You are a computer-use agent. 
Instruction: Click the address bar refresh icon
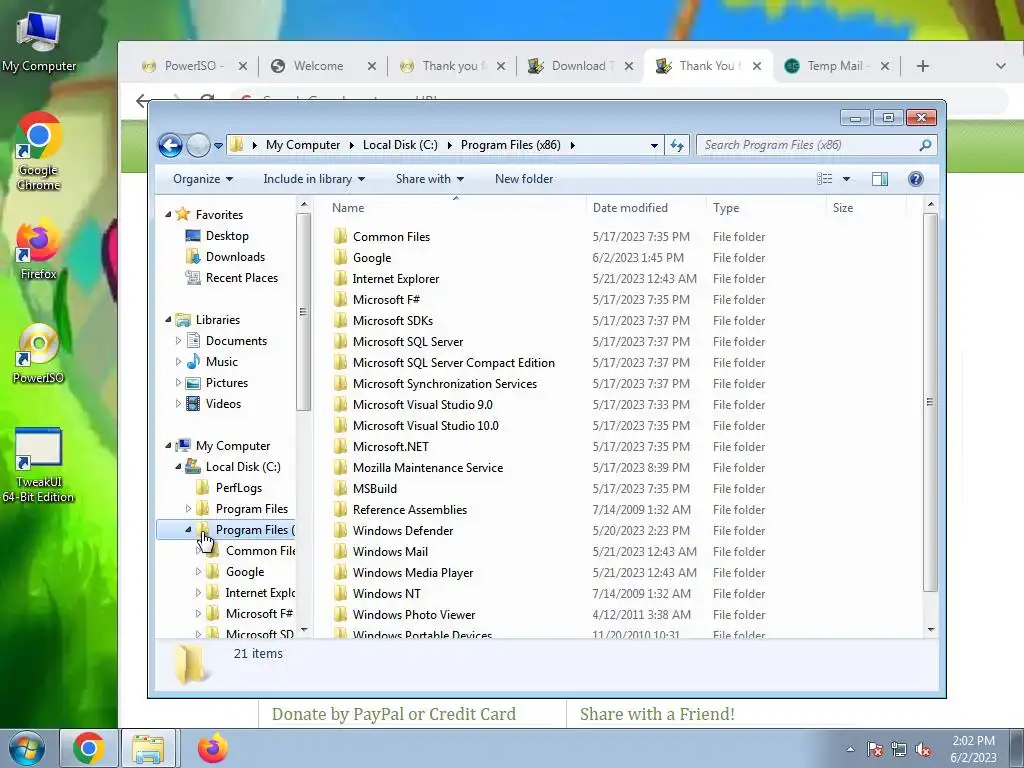(x=677, y=145)
